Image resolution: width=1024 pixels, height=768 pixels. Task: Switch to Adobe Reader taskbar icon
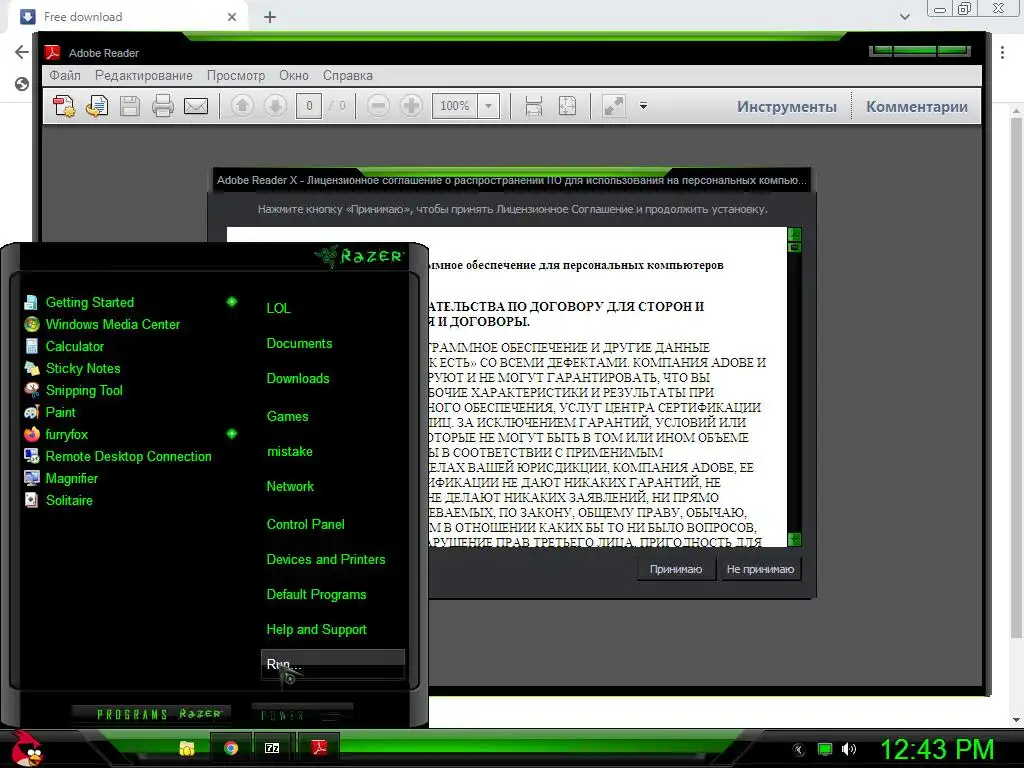click(x=319, y=747)
